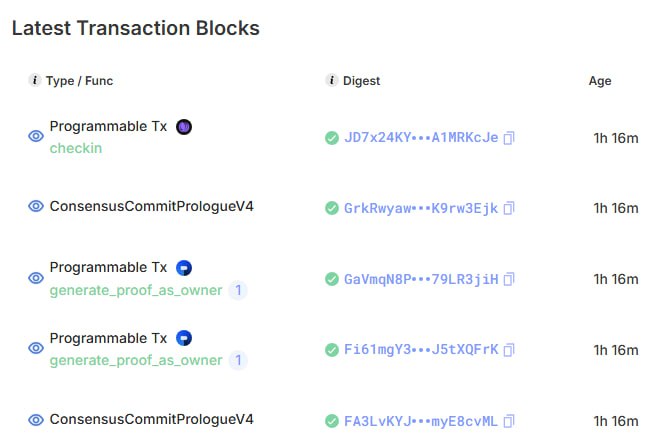Click the purple app icon beside checkin transaction

tap(184, 127)
